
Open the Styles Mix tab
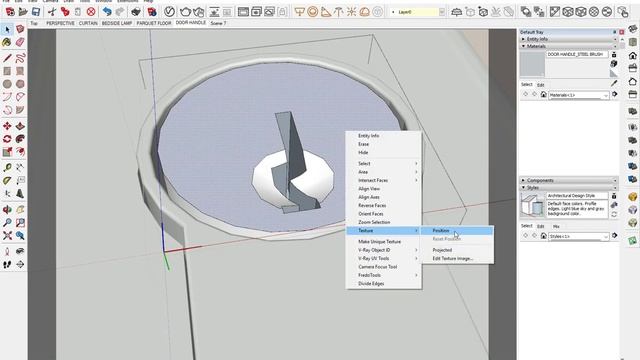(556, 226)
